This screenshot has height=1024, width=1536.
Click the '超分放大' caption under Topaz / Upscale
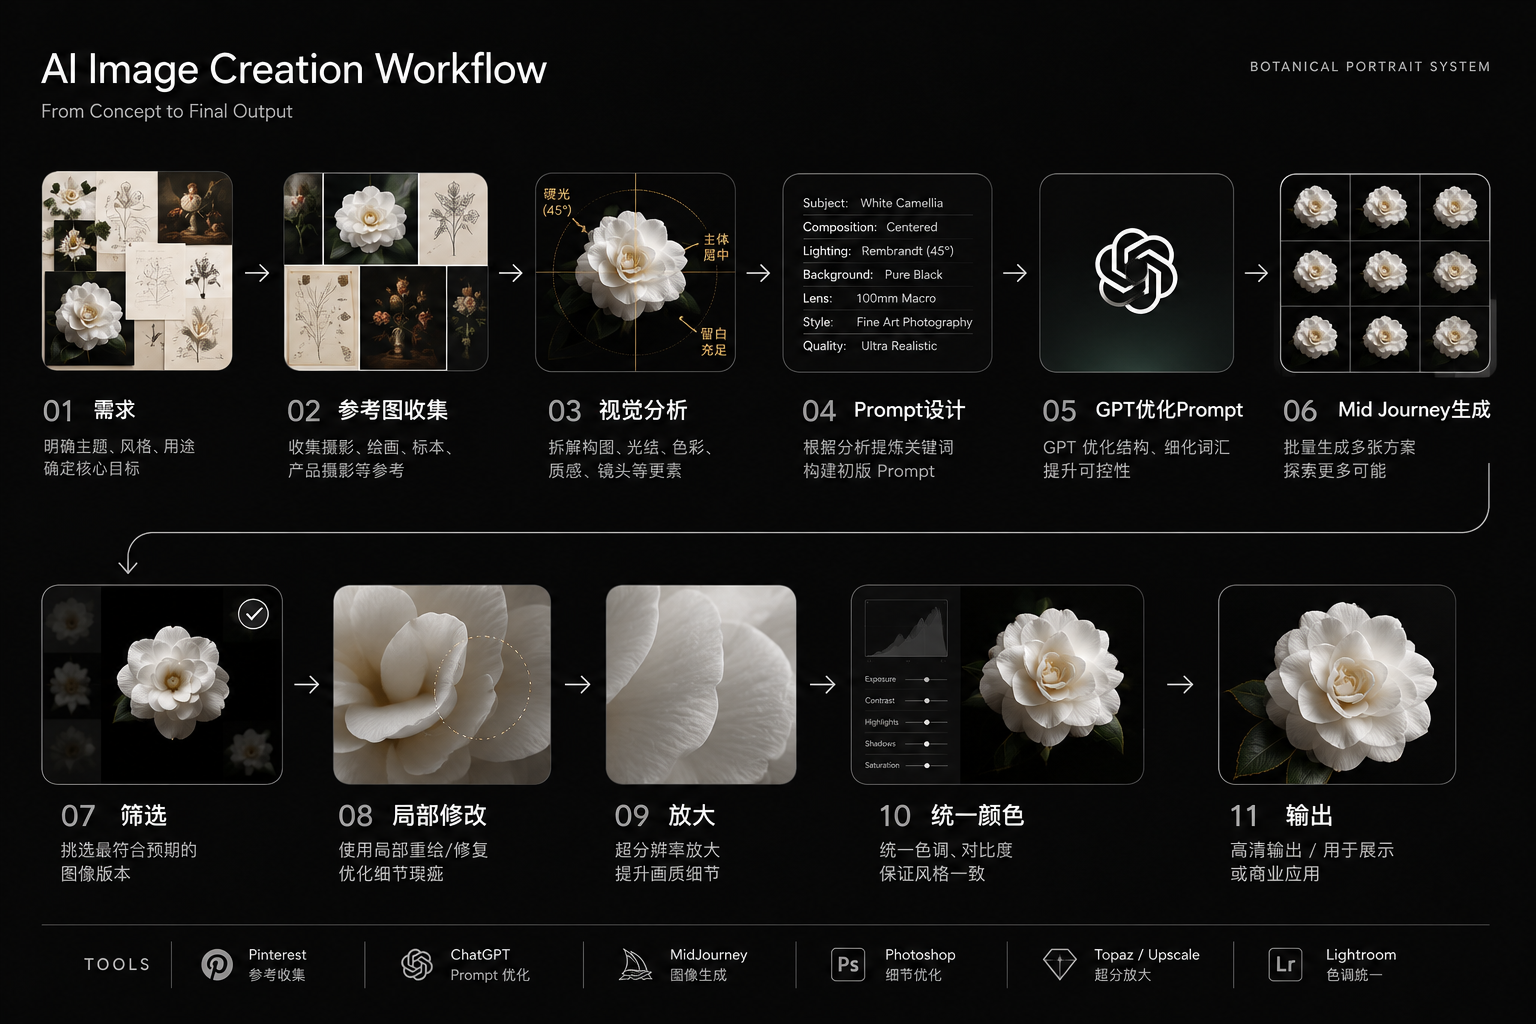pos(1122,975)
